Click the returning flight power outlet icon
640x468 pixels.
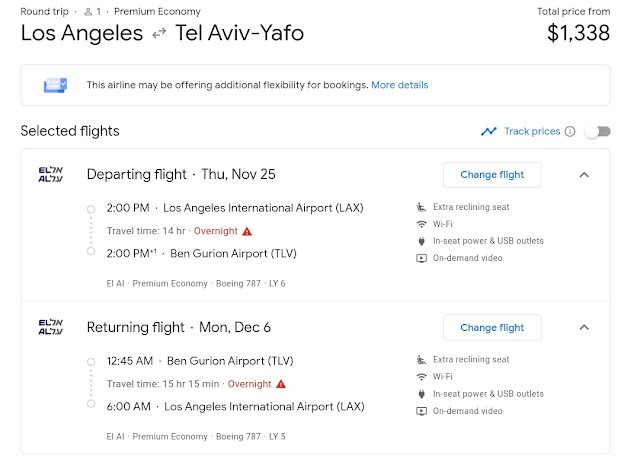421,394
